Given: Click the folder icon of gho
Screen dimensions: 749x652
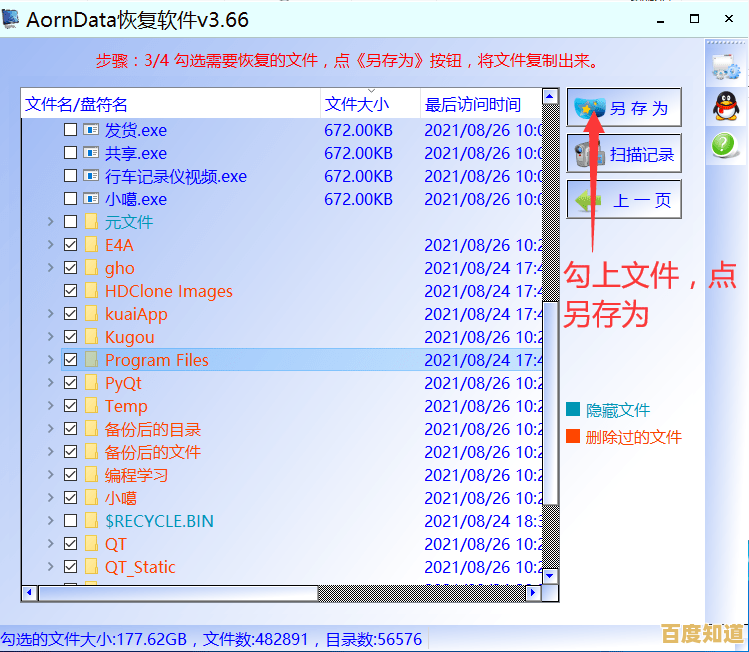Looking at the screenshot, I should (x=91, y=267).
